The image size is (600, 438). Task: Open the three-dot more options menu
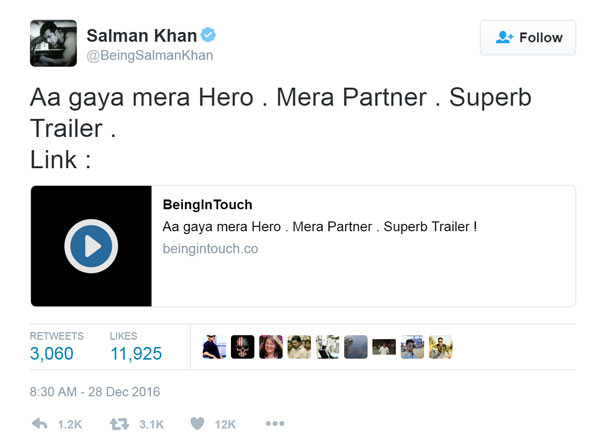coord(275,424)
